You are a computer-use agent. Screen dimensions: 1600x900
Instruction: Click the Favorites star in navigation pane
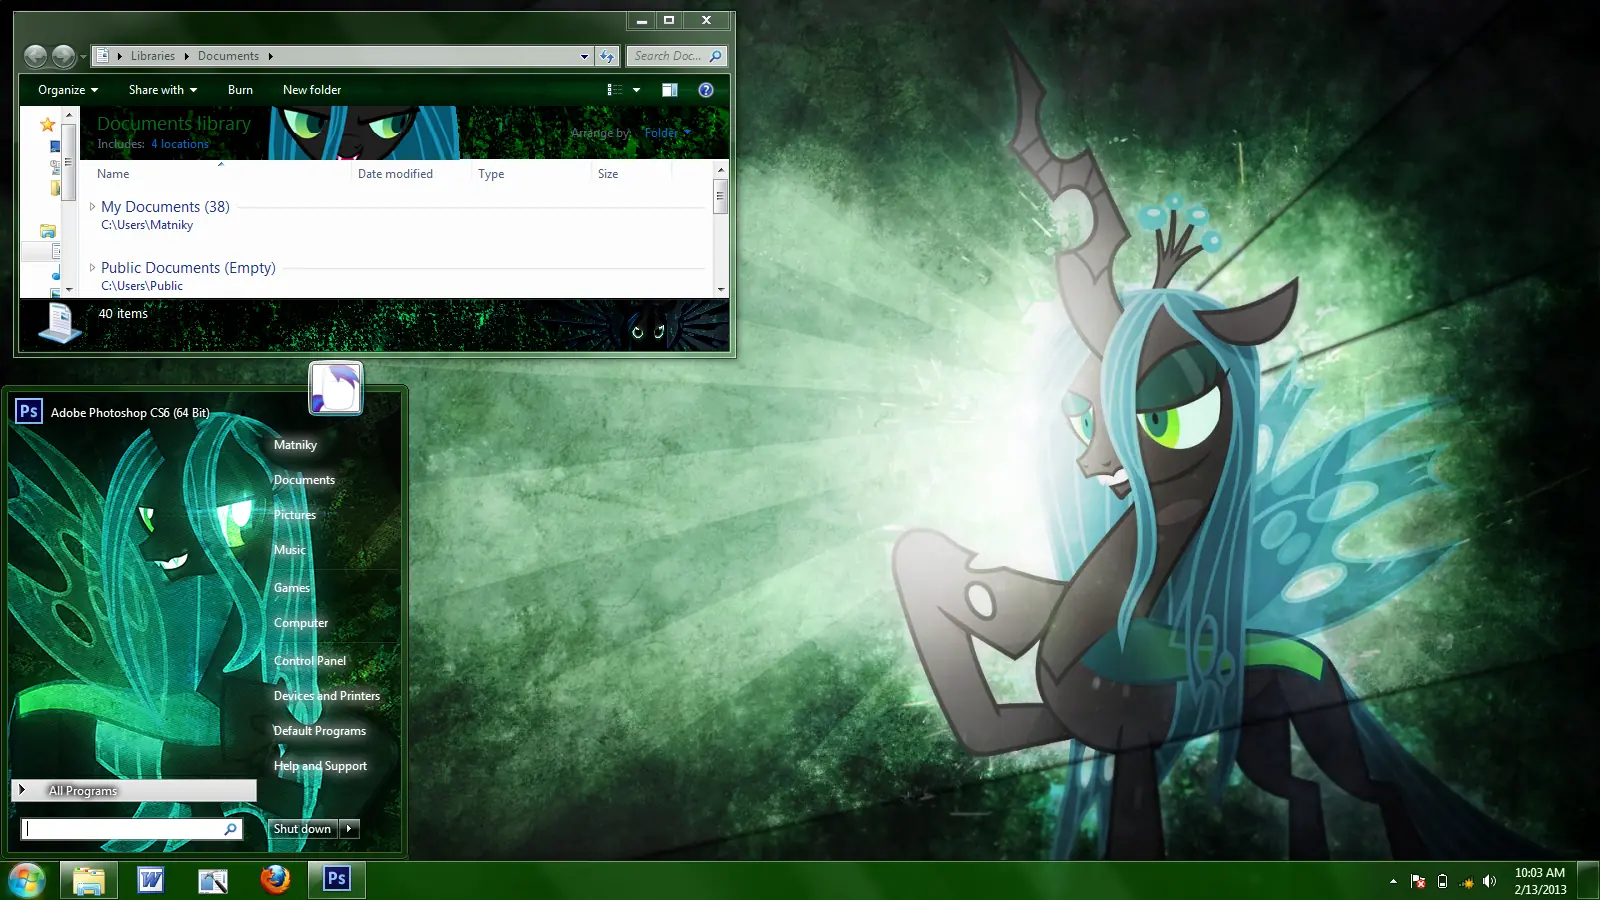point(47,124)
